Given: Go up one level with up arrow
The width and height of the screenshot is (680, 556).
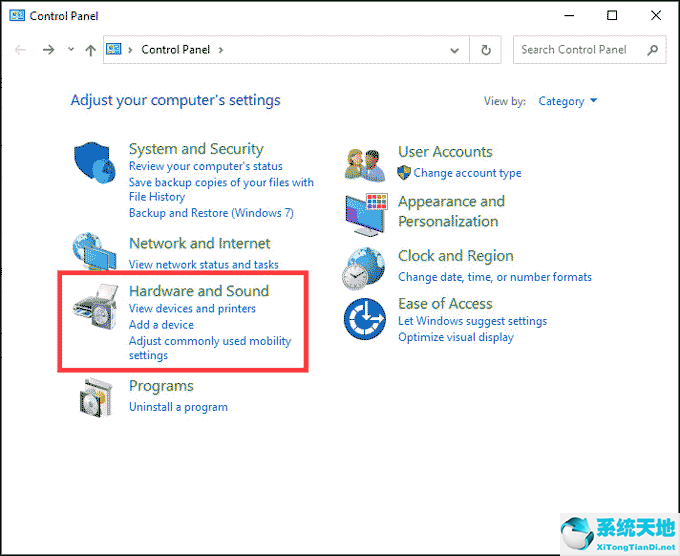Looking at the screenshot, I should pyautogui.click(x=91, y=49).
